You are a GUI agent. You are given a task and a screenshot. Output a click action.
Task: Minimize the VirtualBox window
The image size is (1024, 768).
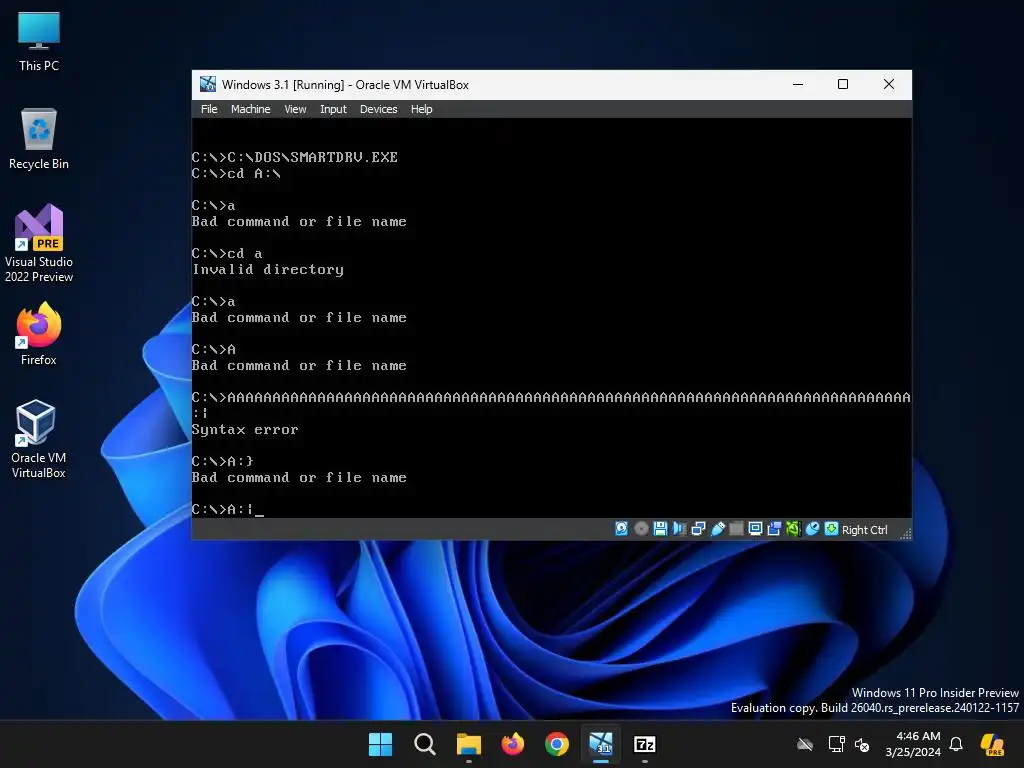[798, 84]
